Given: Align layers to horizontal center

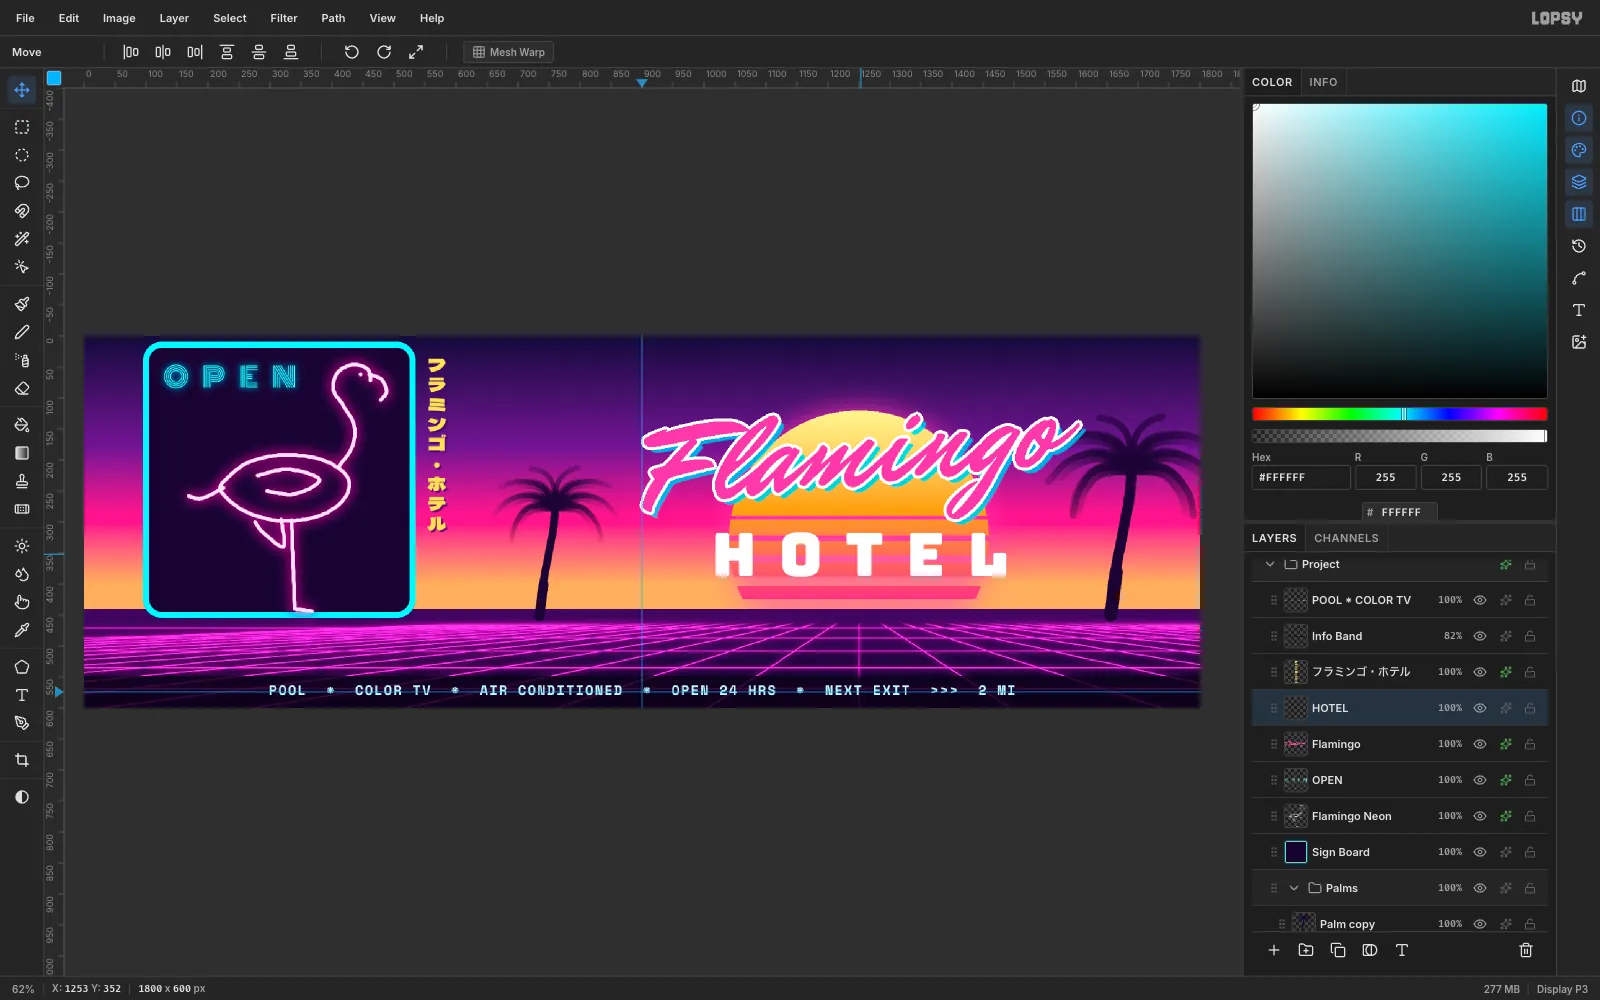Looking at the screenshot, I should (163, 52).
